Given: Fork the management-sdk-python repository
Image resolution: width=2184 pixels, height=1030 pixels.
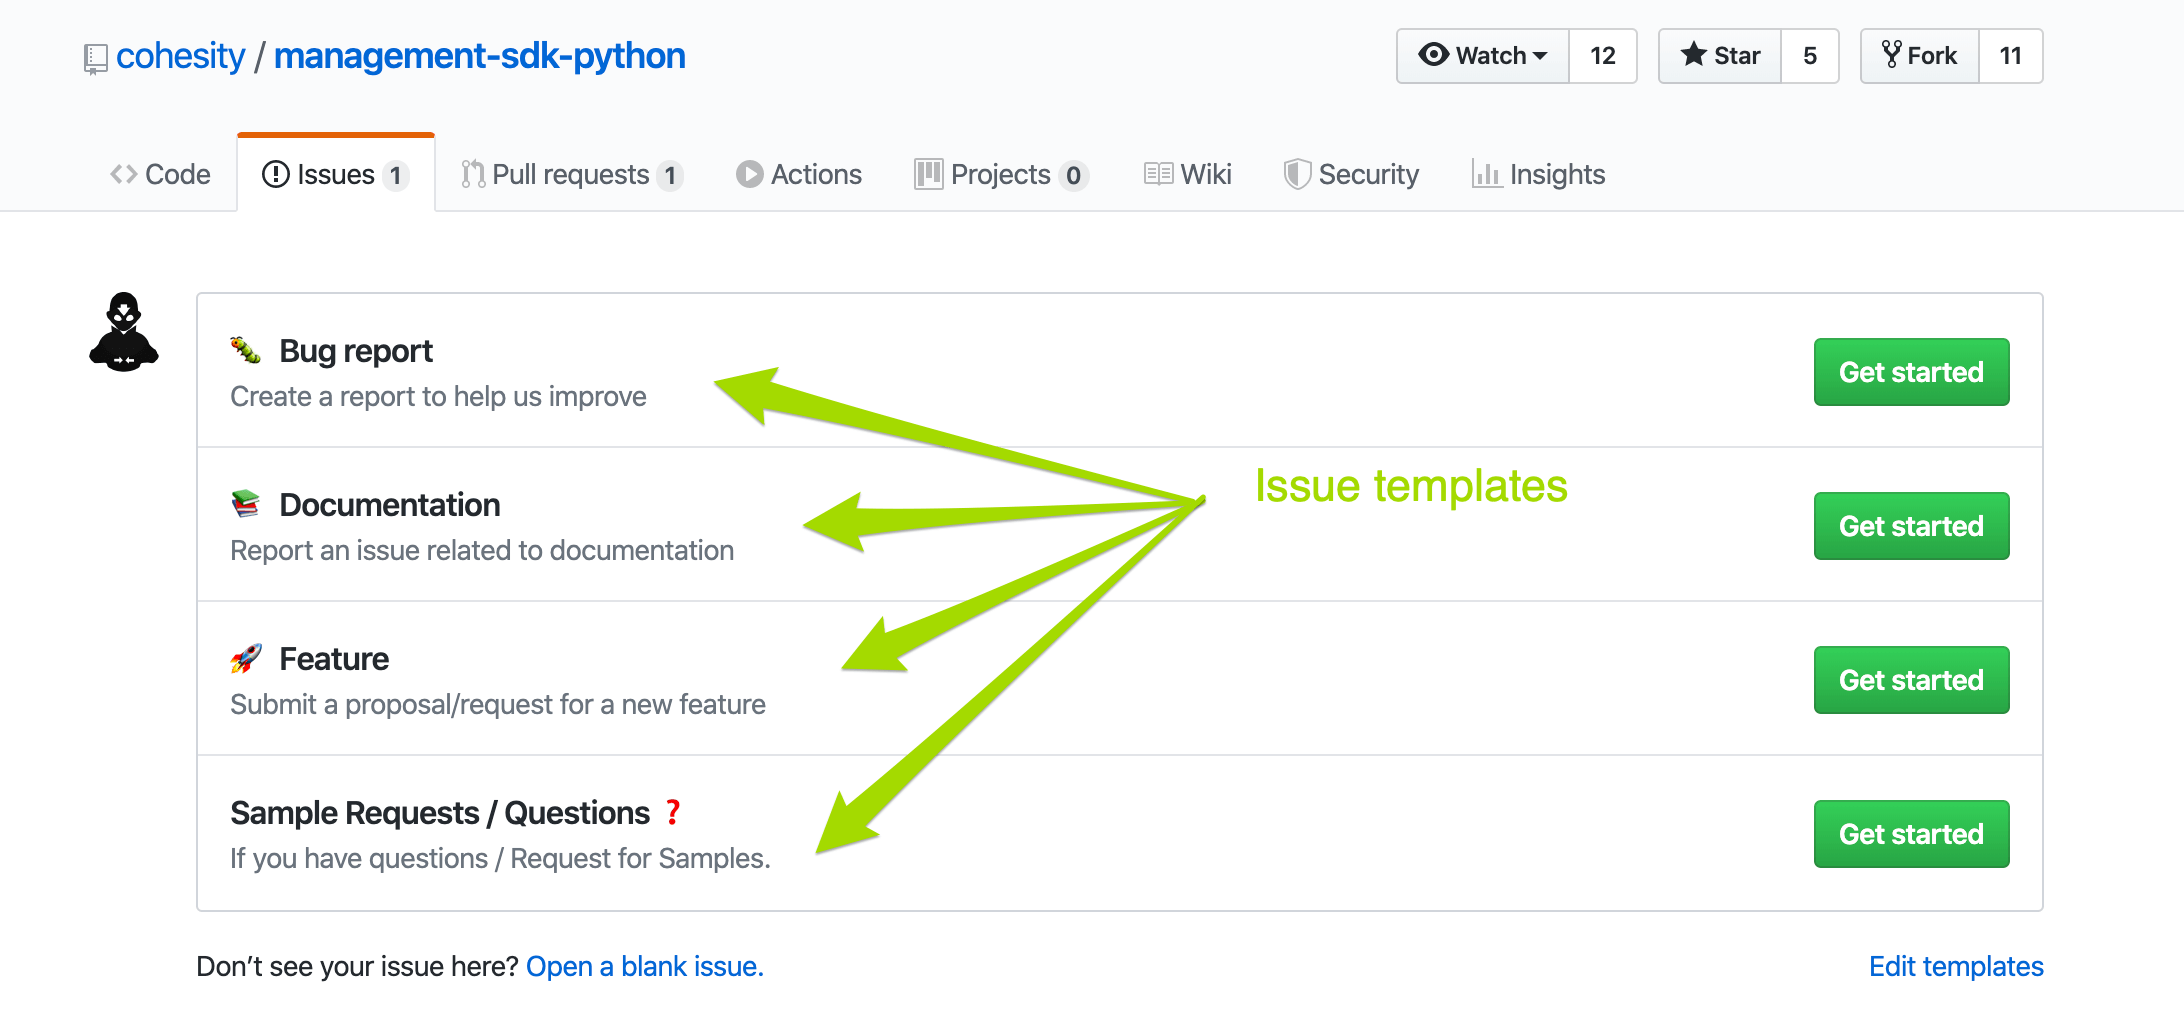Looking at the screenshot, I should tap(1919, 56).
